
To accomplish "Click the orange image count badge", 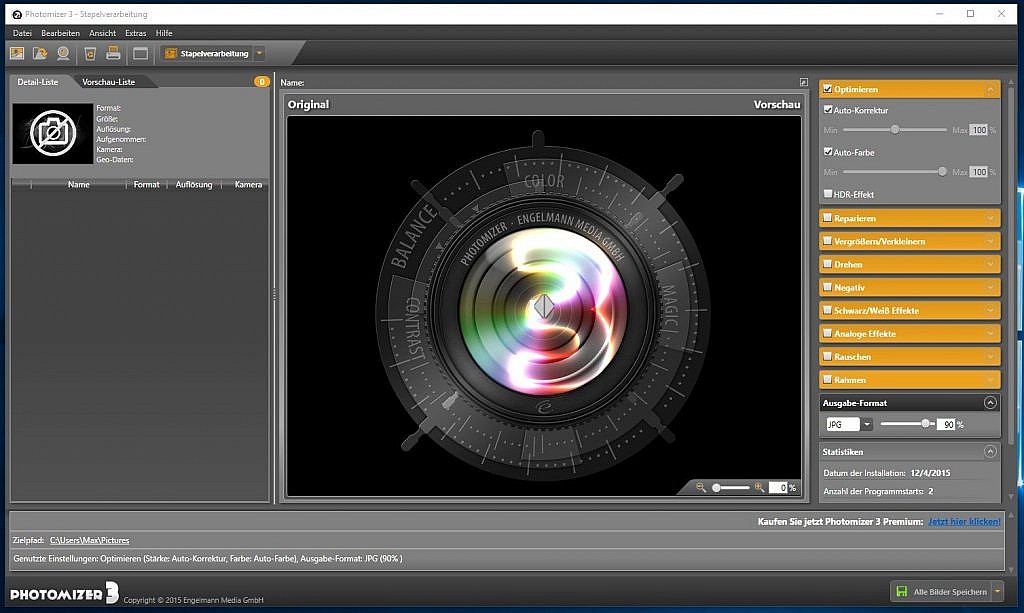I will click(x=262, y=82).
